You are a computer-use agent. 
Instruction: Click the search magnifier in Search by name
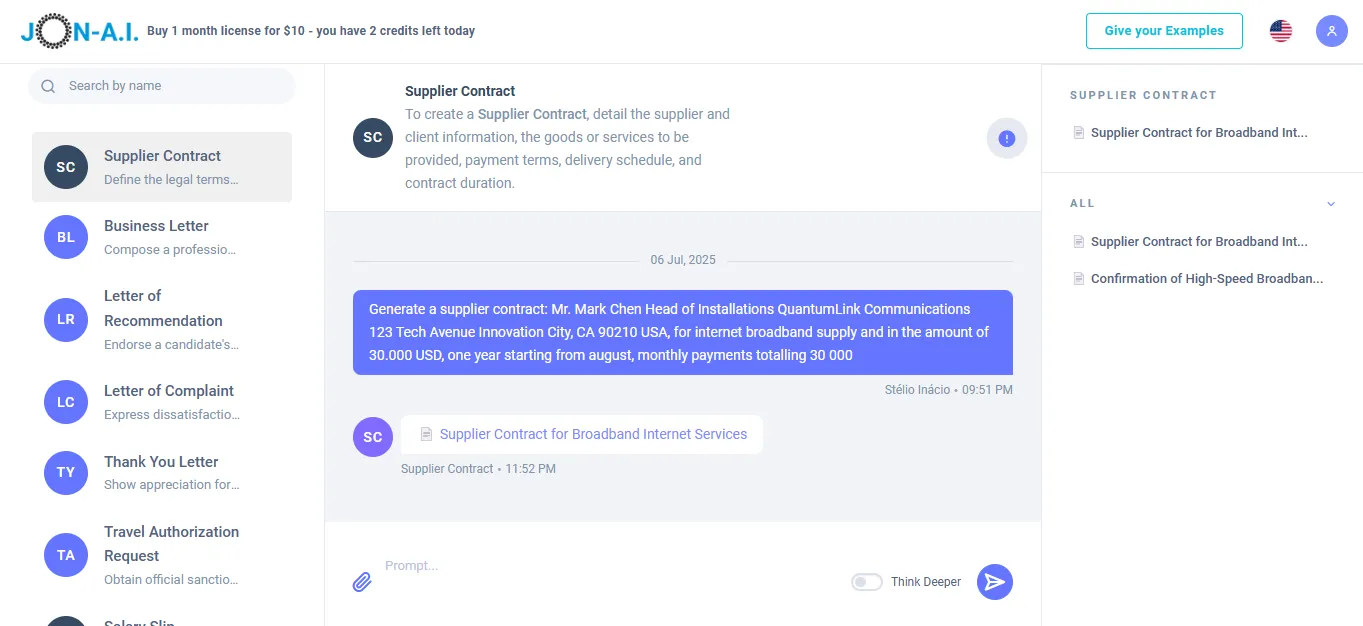[x=48, y=86]
